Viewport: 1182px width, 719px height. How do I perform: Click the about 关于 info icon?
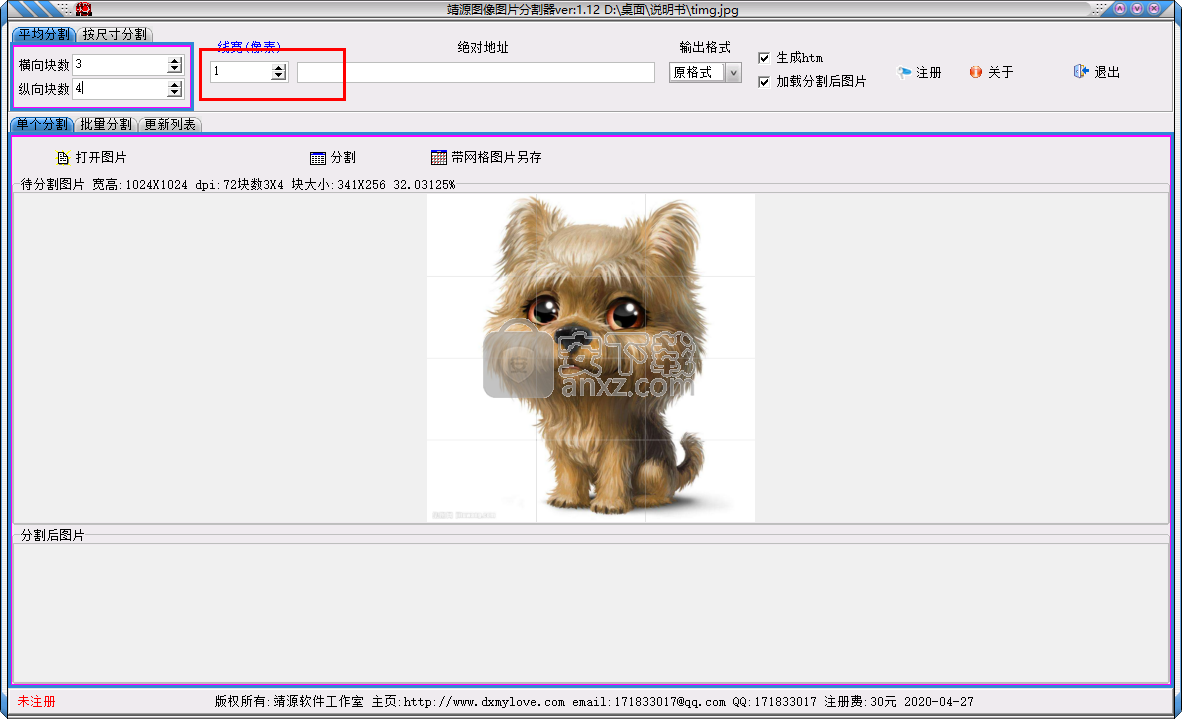(x=975, y=72)
